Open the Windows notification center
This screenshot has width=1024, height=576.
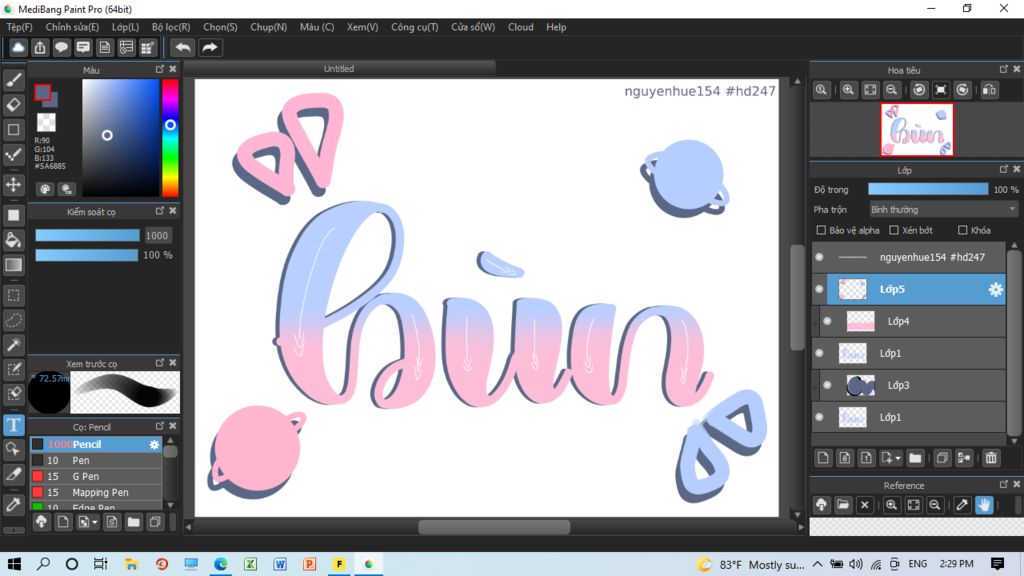997,564
